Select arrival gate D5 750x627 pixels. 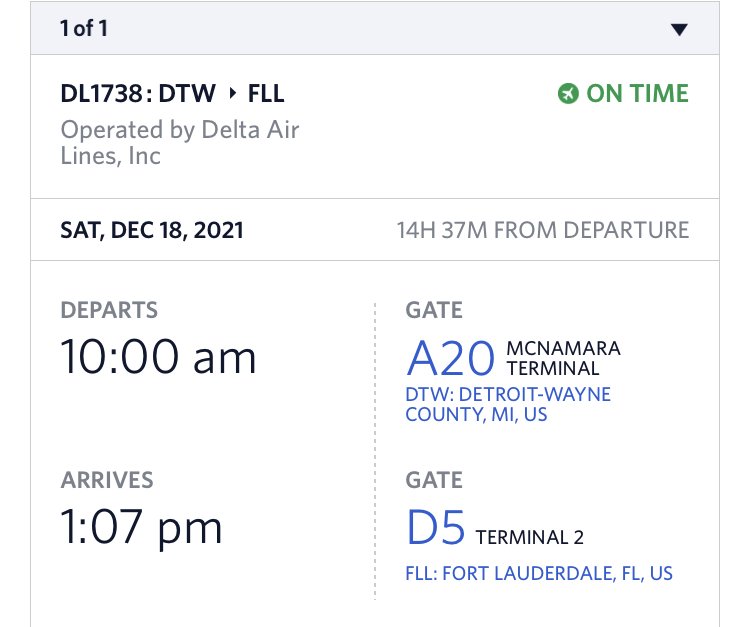(x=435, y=528)
